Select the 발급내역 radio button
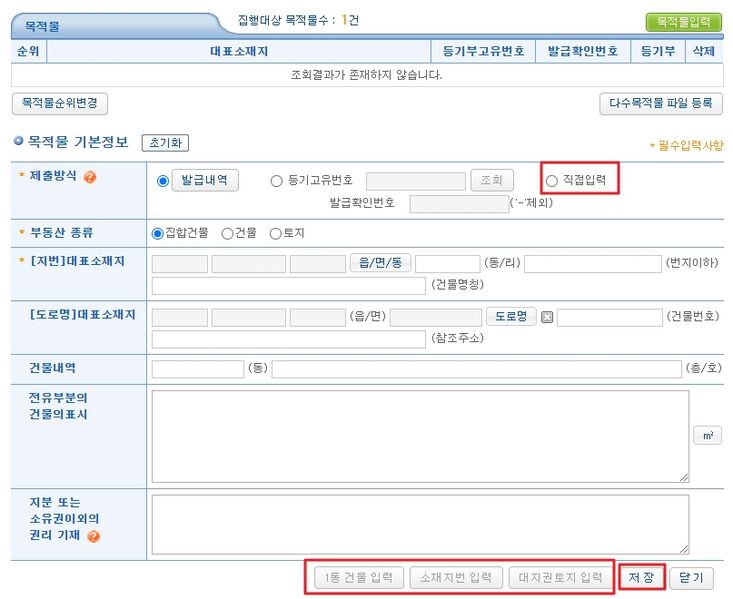 163,180
